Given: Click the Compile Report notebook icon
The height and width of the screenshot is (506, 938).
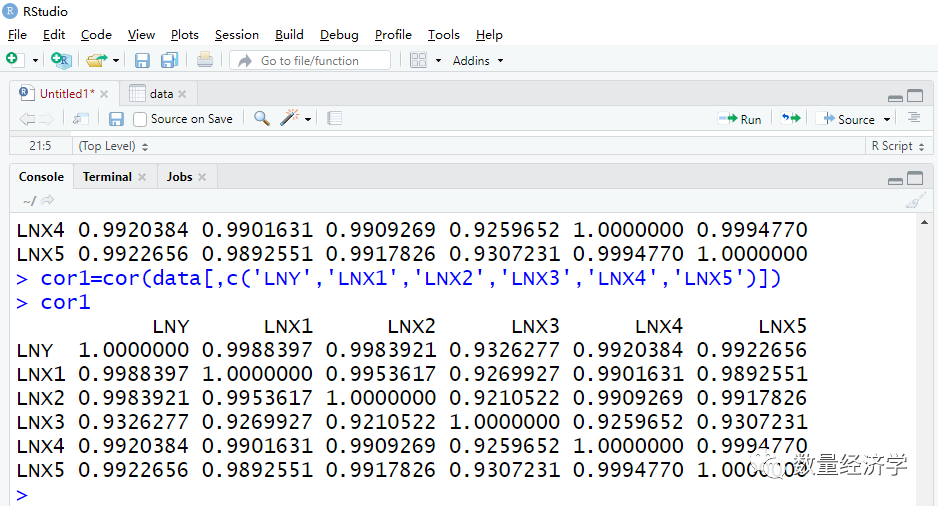Looking at the screenshot, I should [x=334, y=118].
